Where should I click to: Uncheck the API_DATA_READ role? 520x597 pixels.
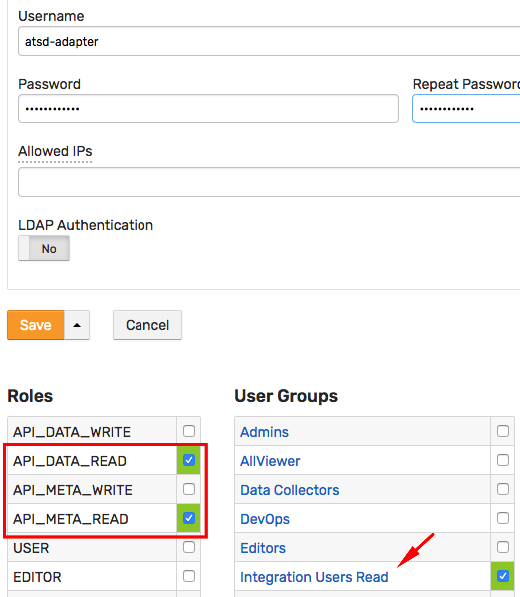point(189,460)
